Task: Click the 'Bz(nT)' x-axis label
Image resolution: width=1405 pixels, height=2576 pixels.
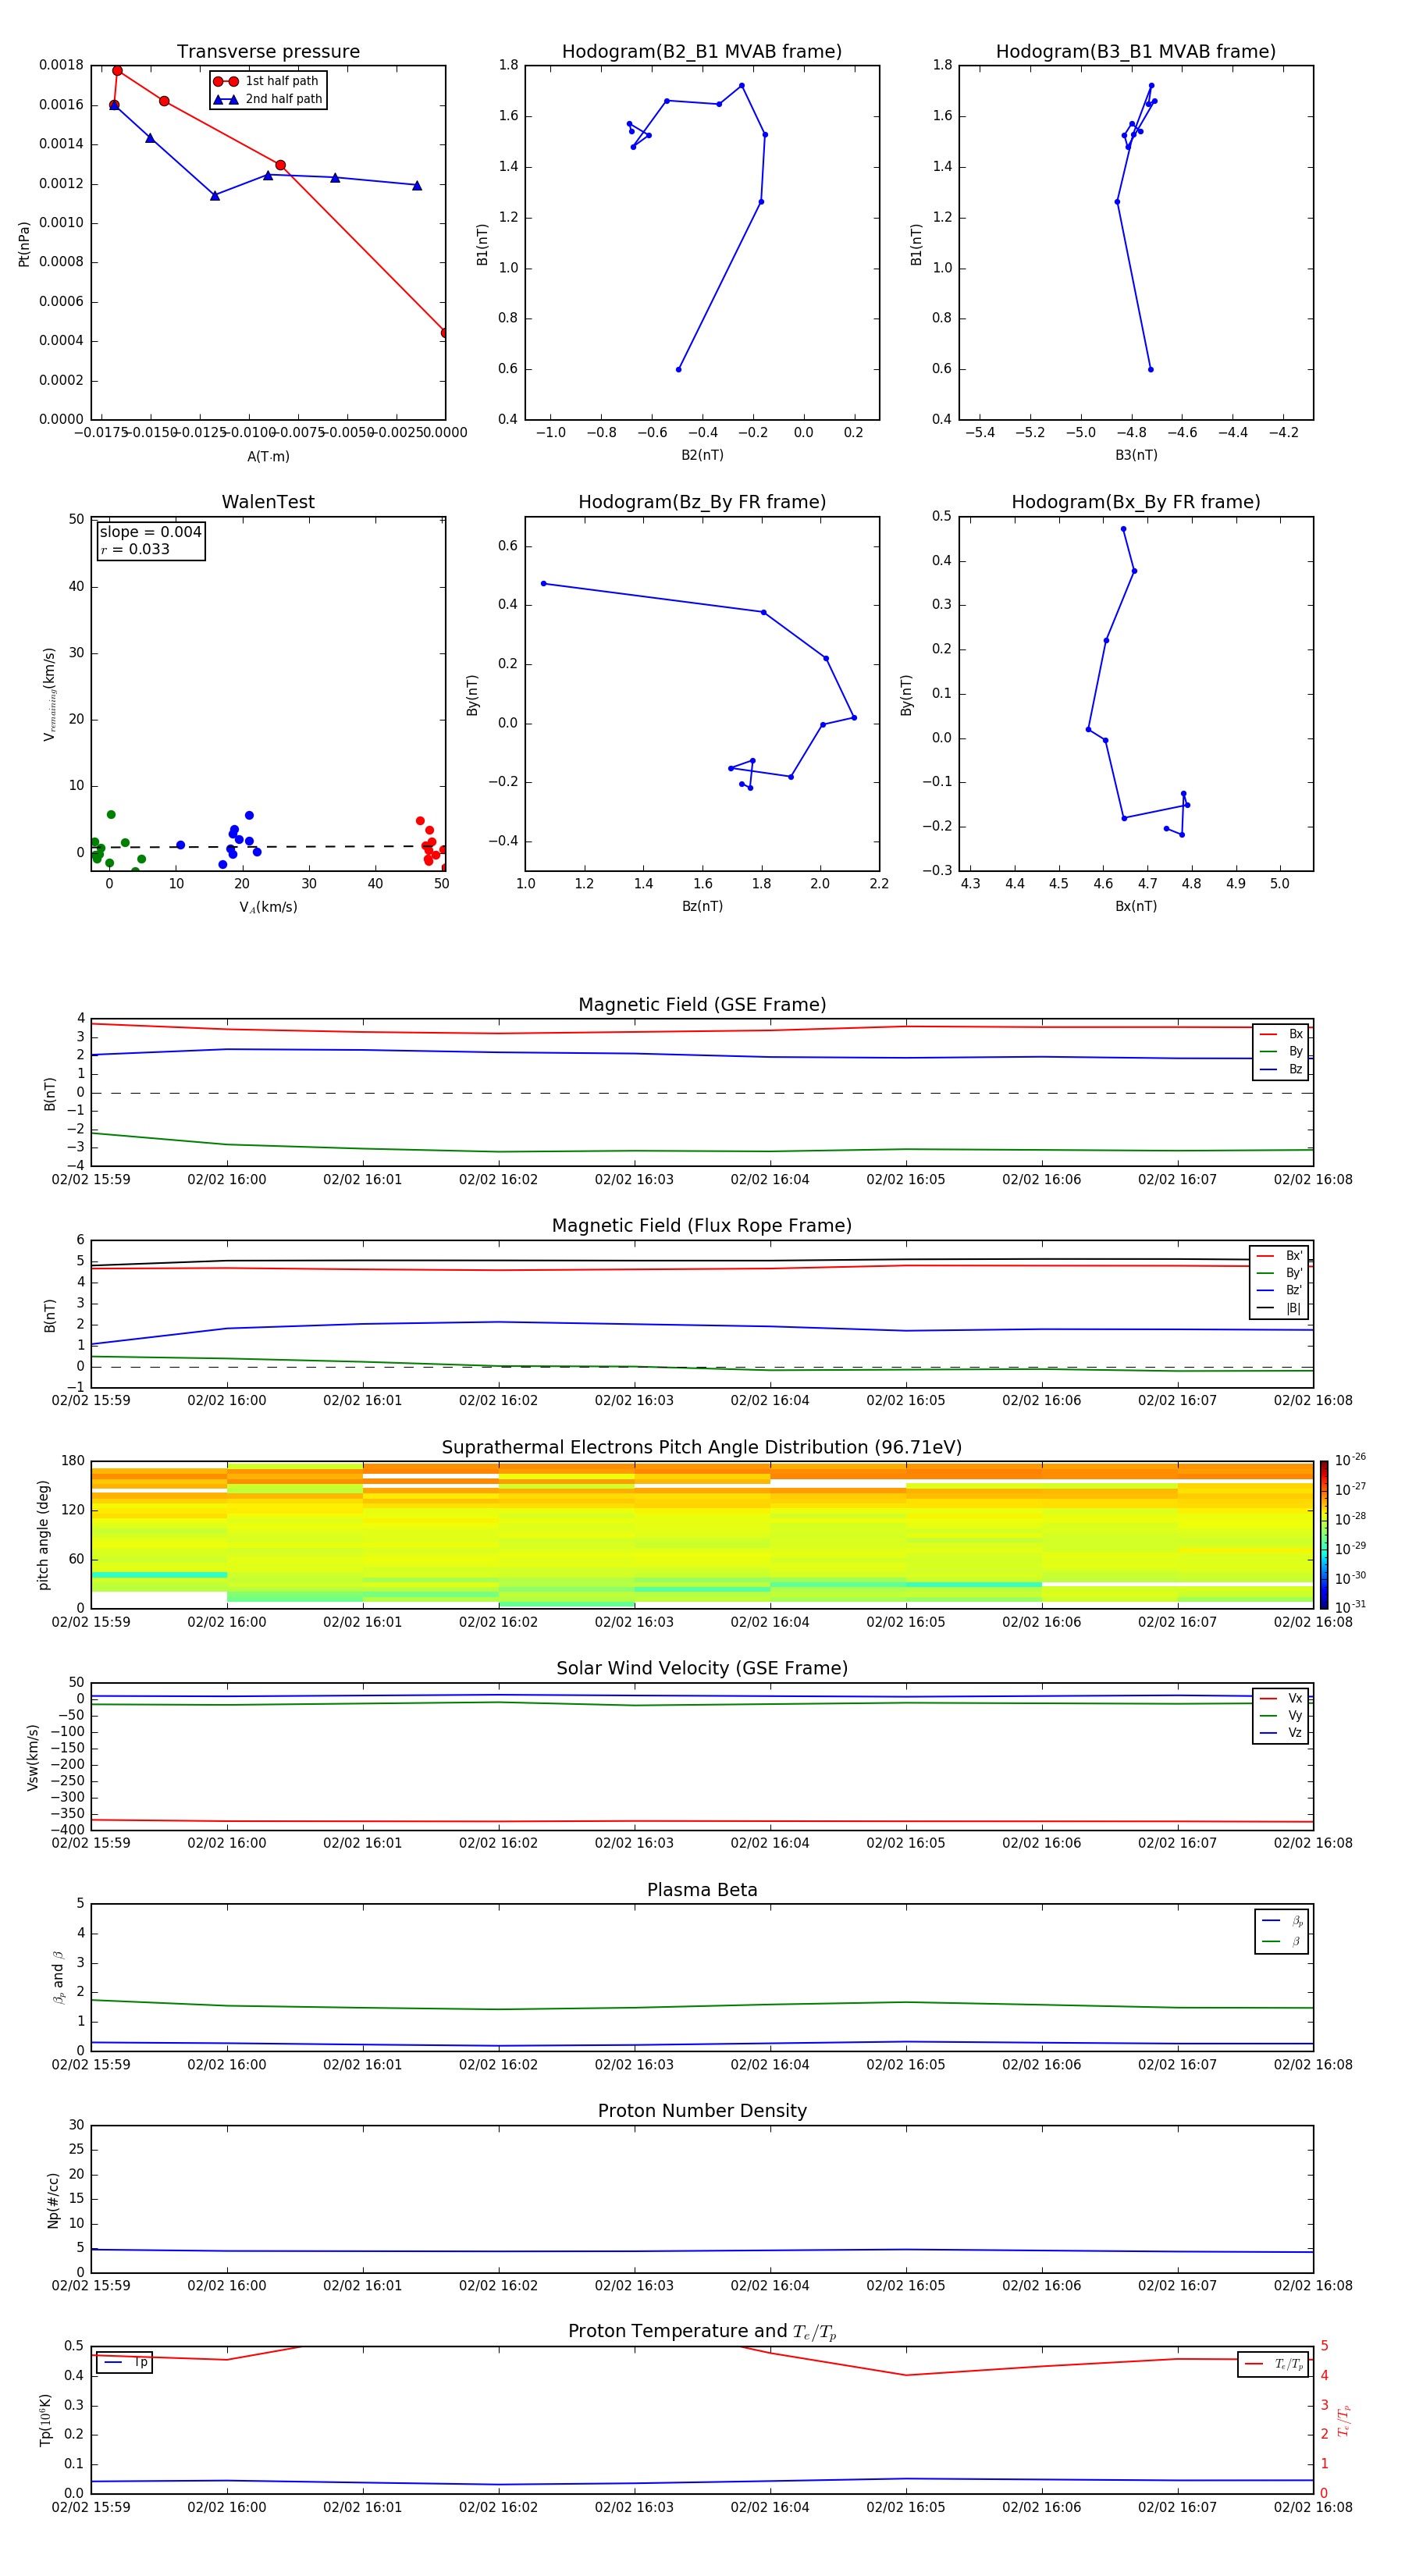Action: pyautogui.click(x=702, y=906)
